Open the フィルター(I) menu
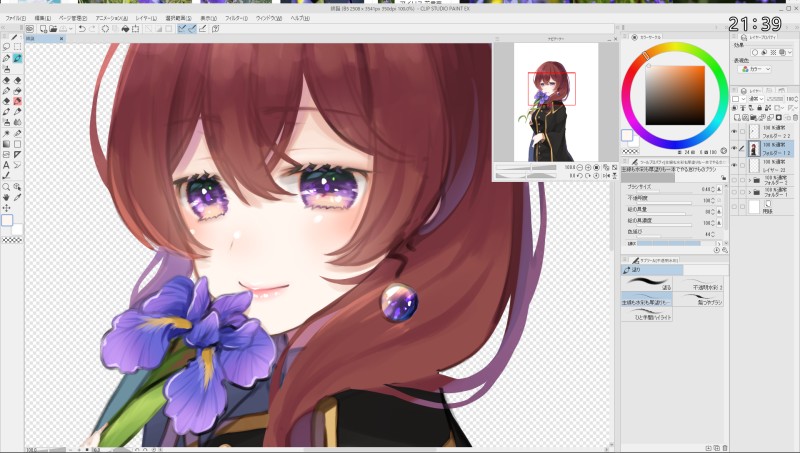 236,18
